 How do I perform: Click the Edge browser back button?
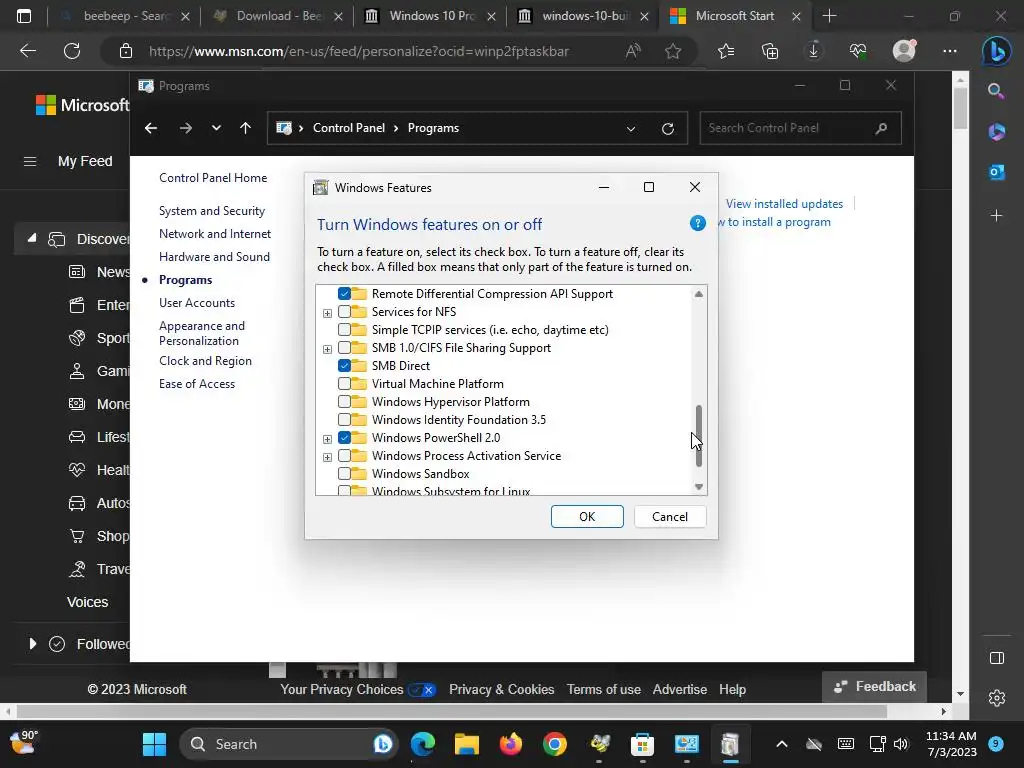(x=28, y=51)
